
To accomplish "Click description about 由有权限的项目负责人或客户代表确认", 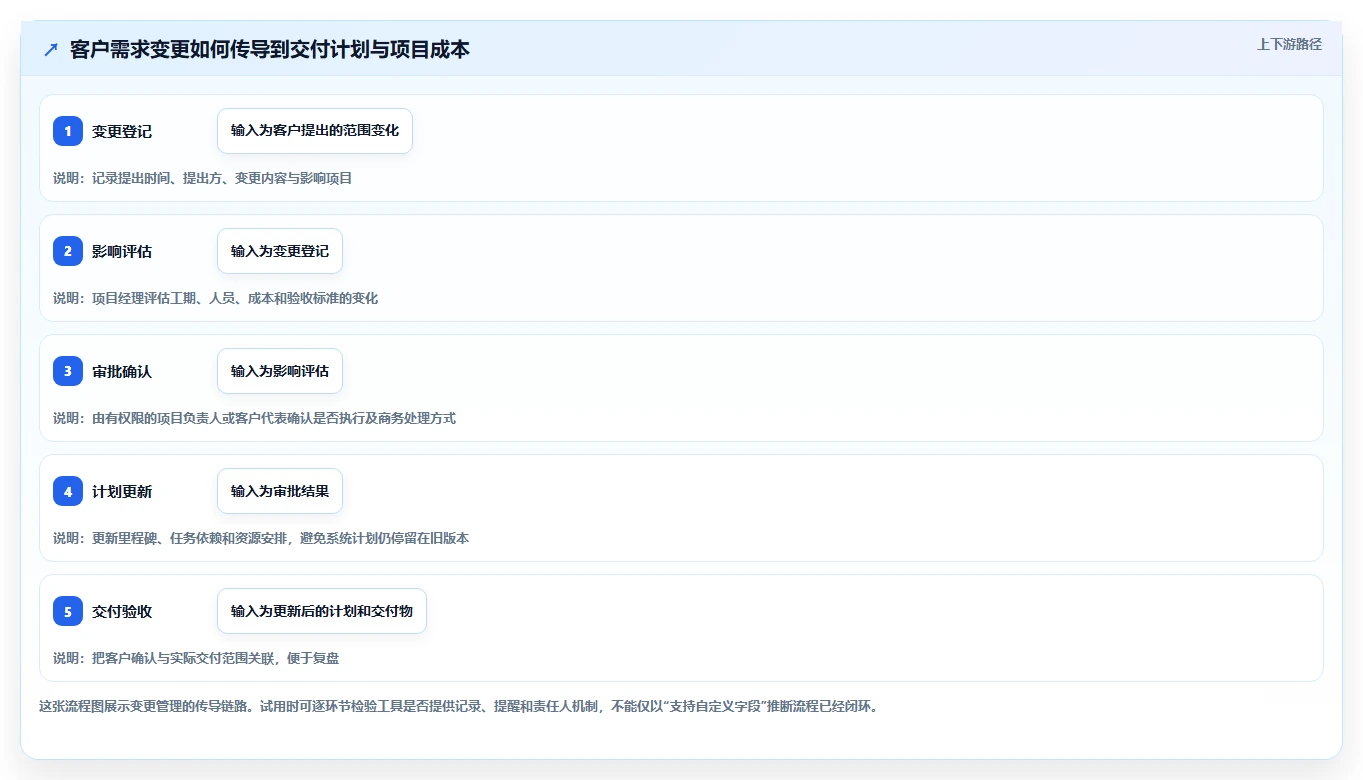I will pyautogui.click(x=255, y=418).
